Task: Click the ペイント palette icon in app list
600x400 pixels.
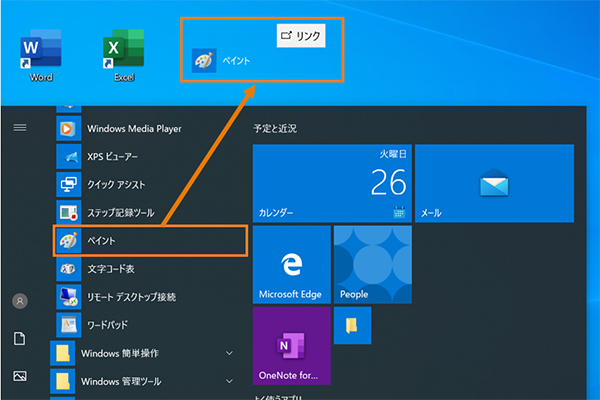Action: (x=69, y=241)
